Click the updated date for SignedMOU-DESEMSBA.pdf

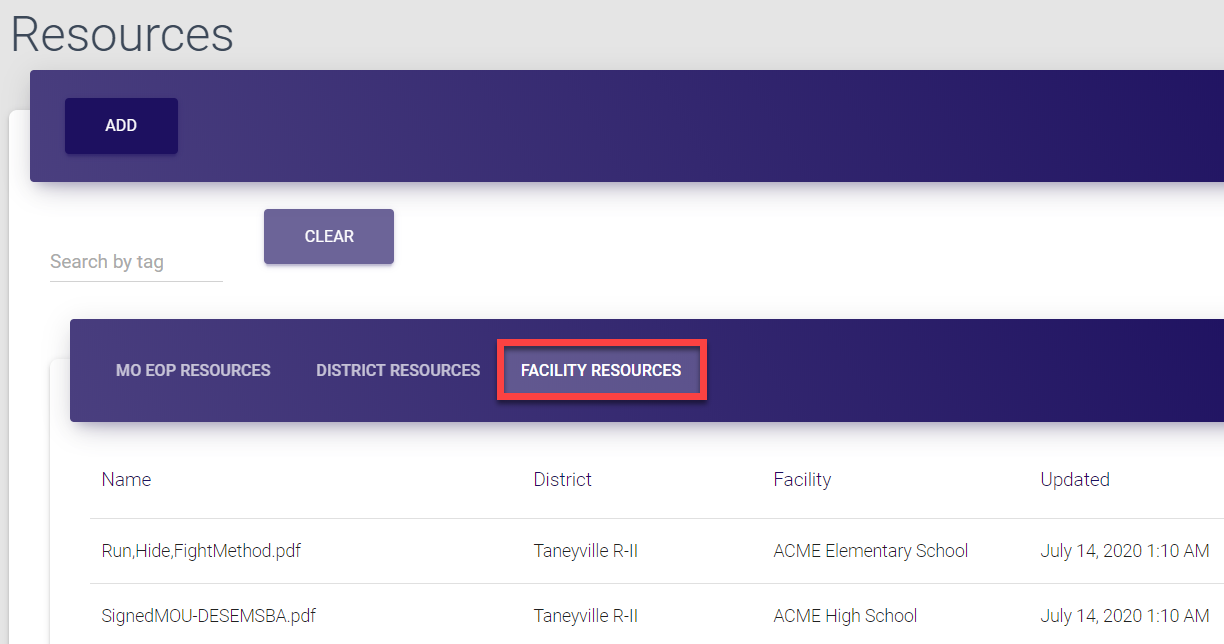tap(1124, 616)
